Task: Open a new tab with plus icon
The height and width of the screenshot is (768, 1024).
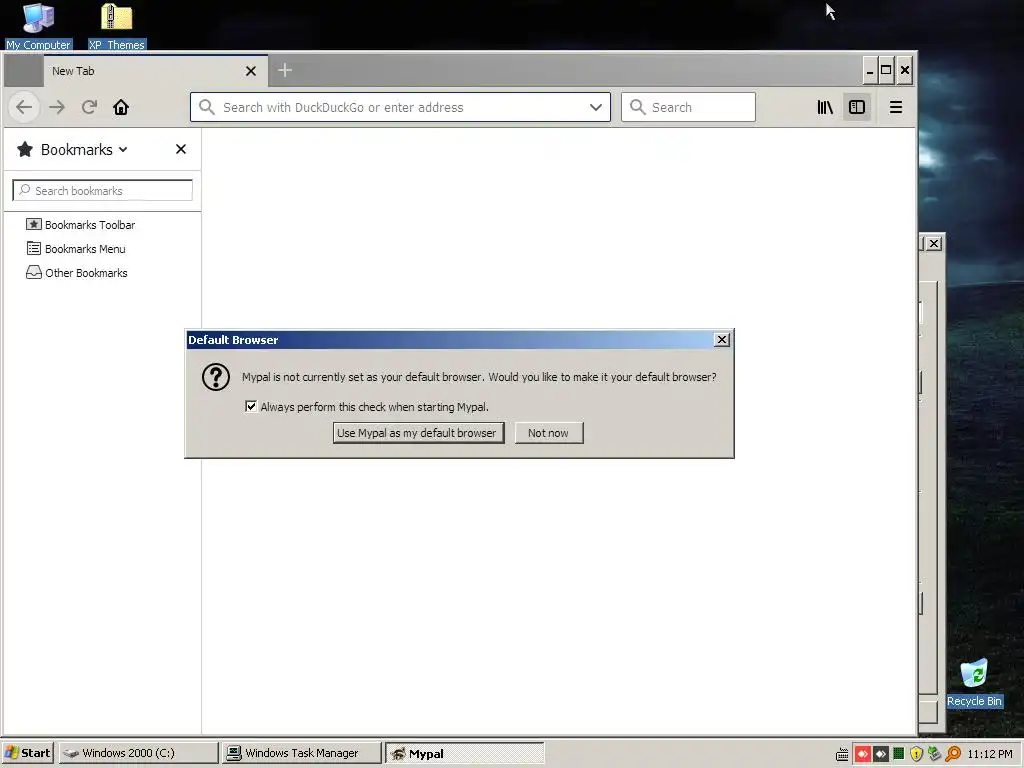Action: pos(285,70)
